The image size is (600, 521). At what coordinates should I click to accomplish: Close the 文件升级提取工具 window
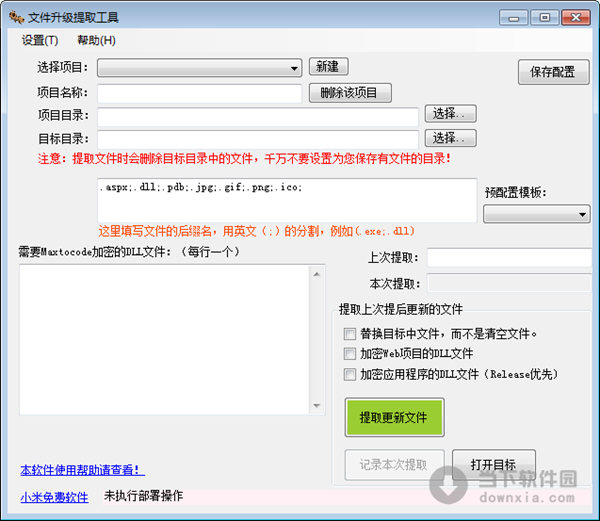[x=576, y=18]
